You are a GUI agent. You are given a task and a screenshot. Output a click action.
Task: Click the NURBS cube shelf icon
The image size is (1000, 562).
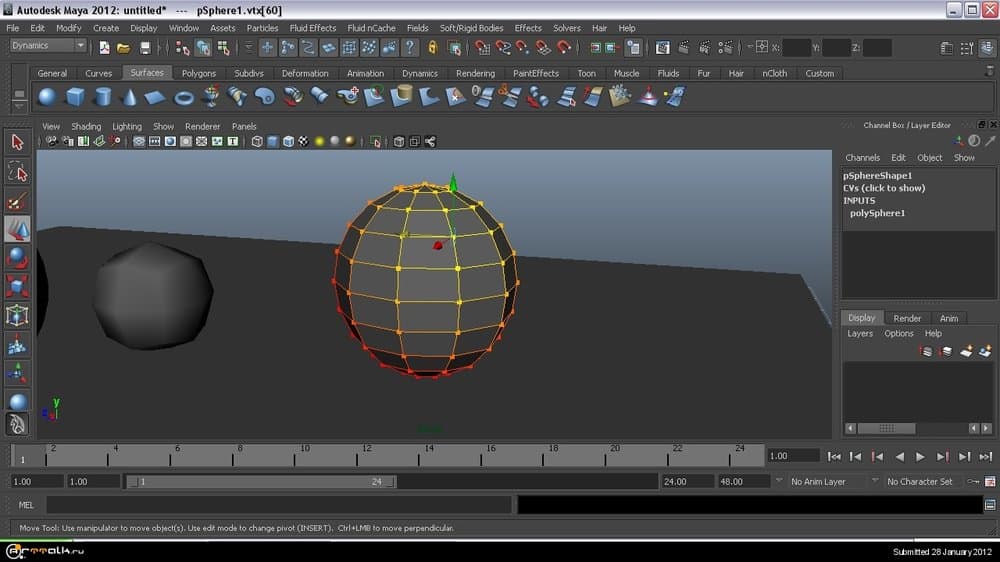coord(75,97)
